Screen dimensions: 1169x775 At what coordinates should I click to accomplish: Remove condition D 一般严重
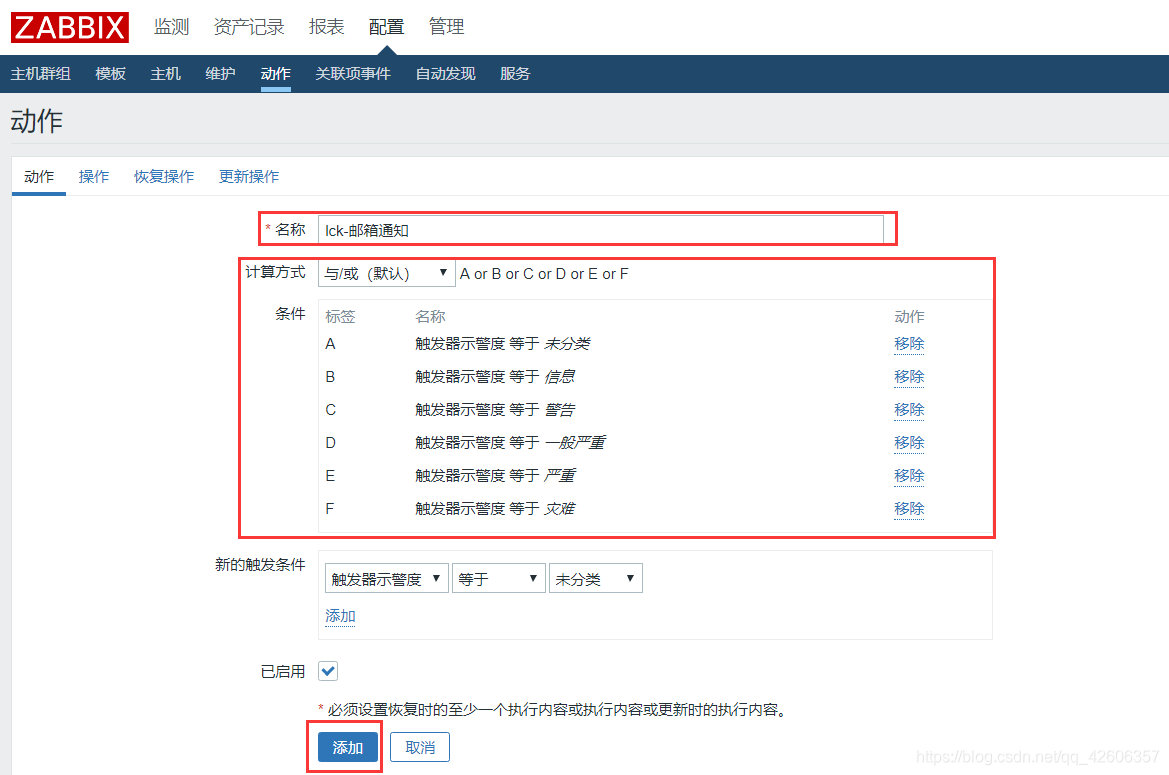[x=909, y=443]
